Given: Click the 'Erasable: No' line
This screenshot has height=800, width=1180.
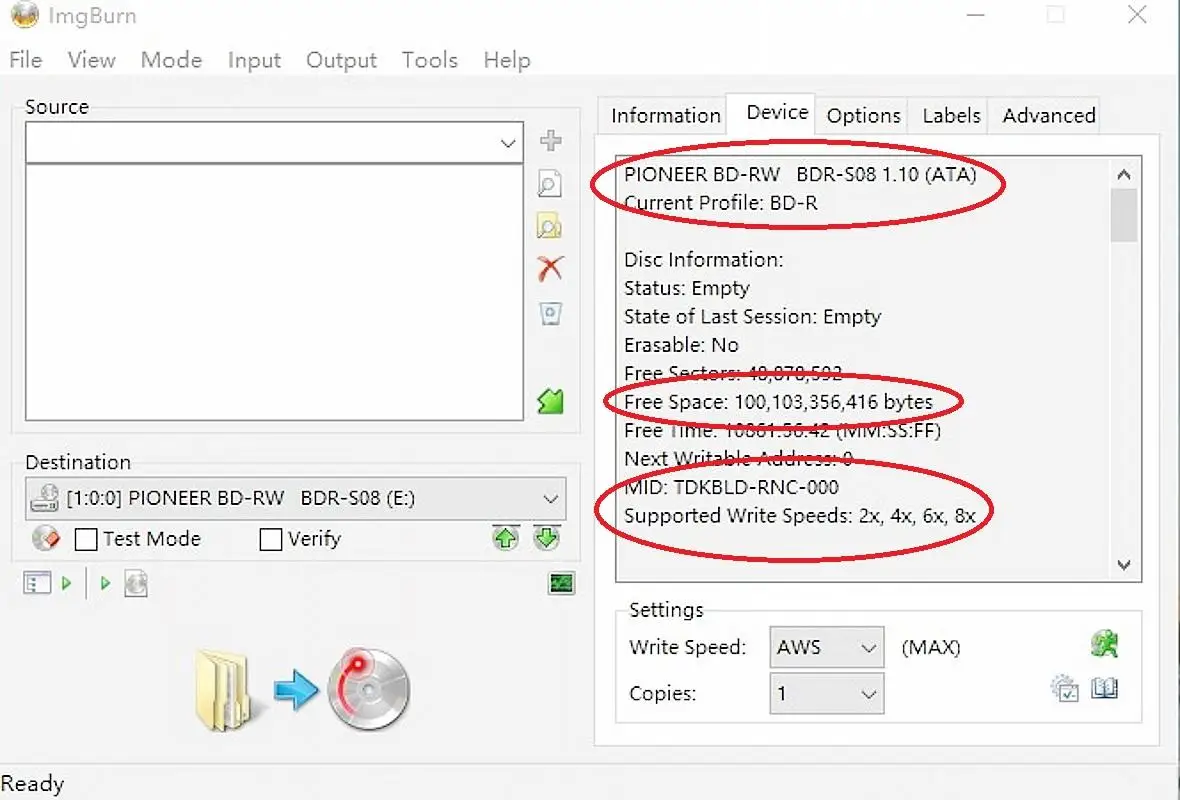Looking at the screenshot, I should [681, 345].
